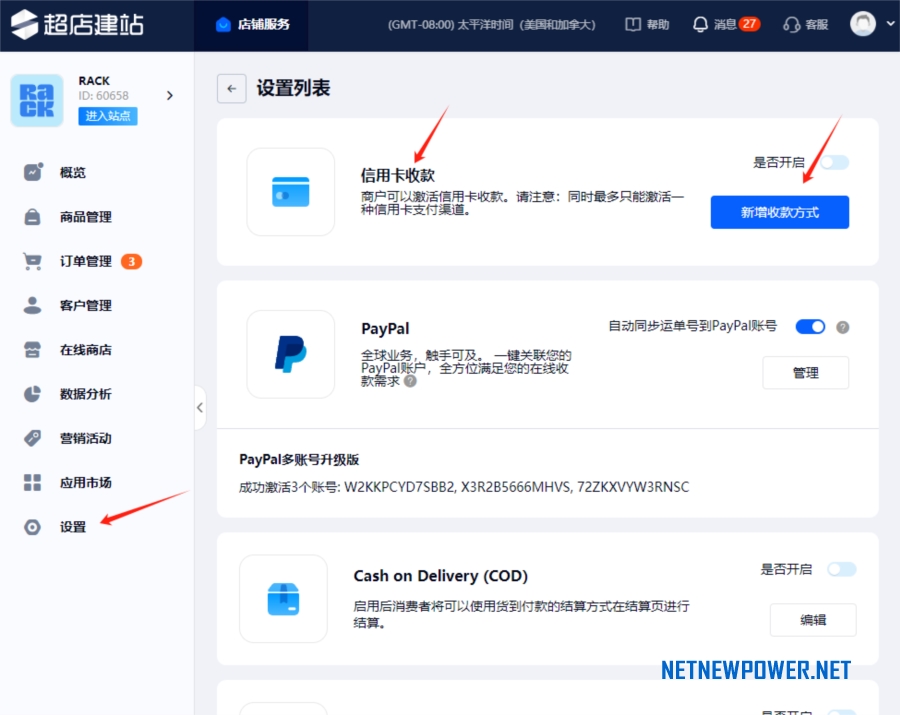Open the 消息 link

724,25
